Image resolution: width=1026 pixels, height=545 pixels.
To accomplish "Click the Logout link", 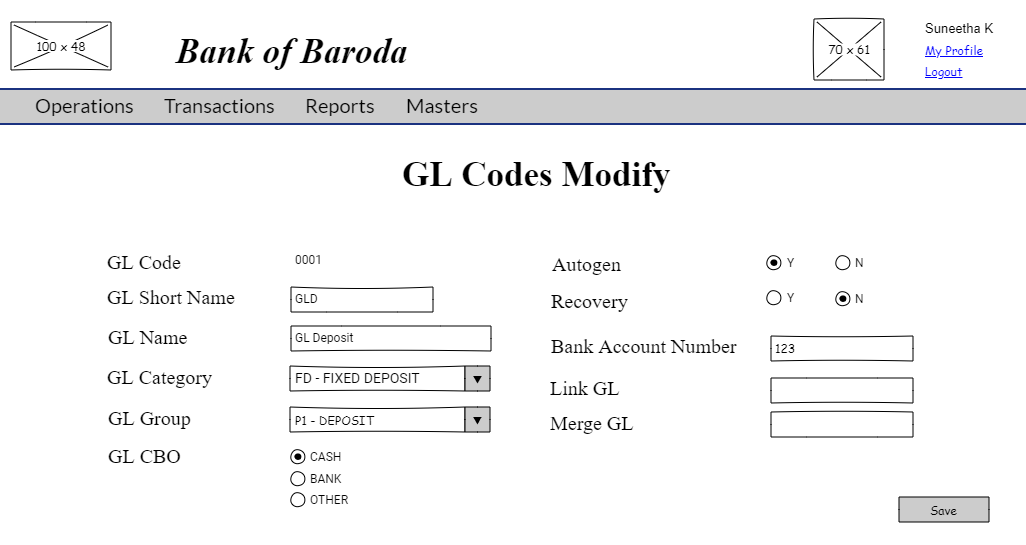I will click(x=943, y=72).
